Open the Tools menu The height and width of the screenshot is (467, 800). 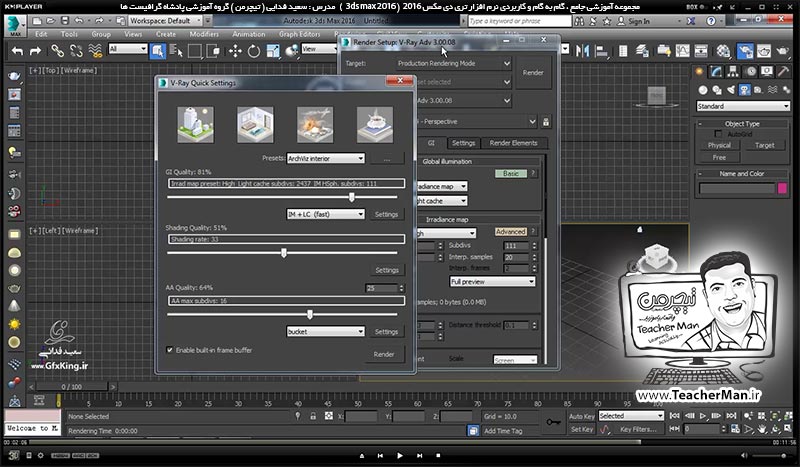tap(69, 34)
